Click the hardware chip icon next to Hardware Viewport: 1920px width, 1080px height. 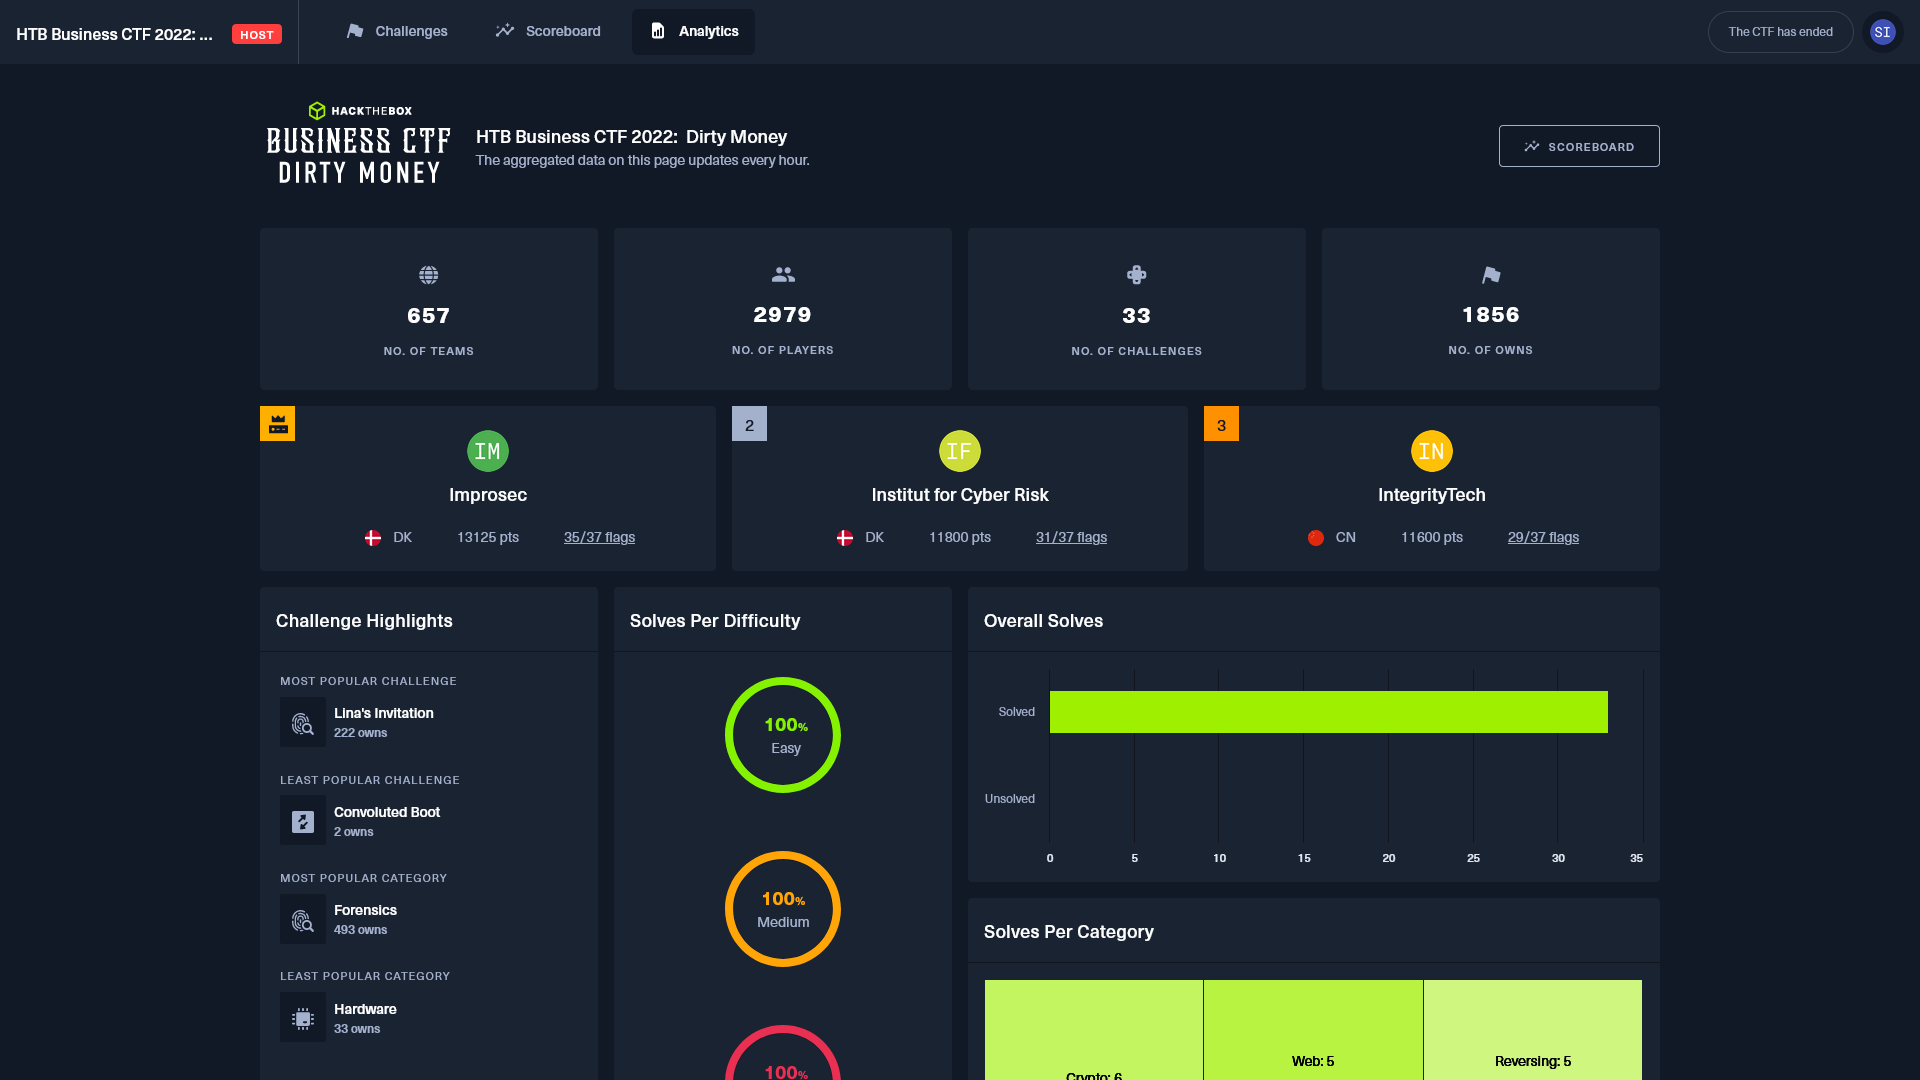click(302, 1018)
